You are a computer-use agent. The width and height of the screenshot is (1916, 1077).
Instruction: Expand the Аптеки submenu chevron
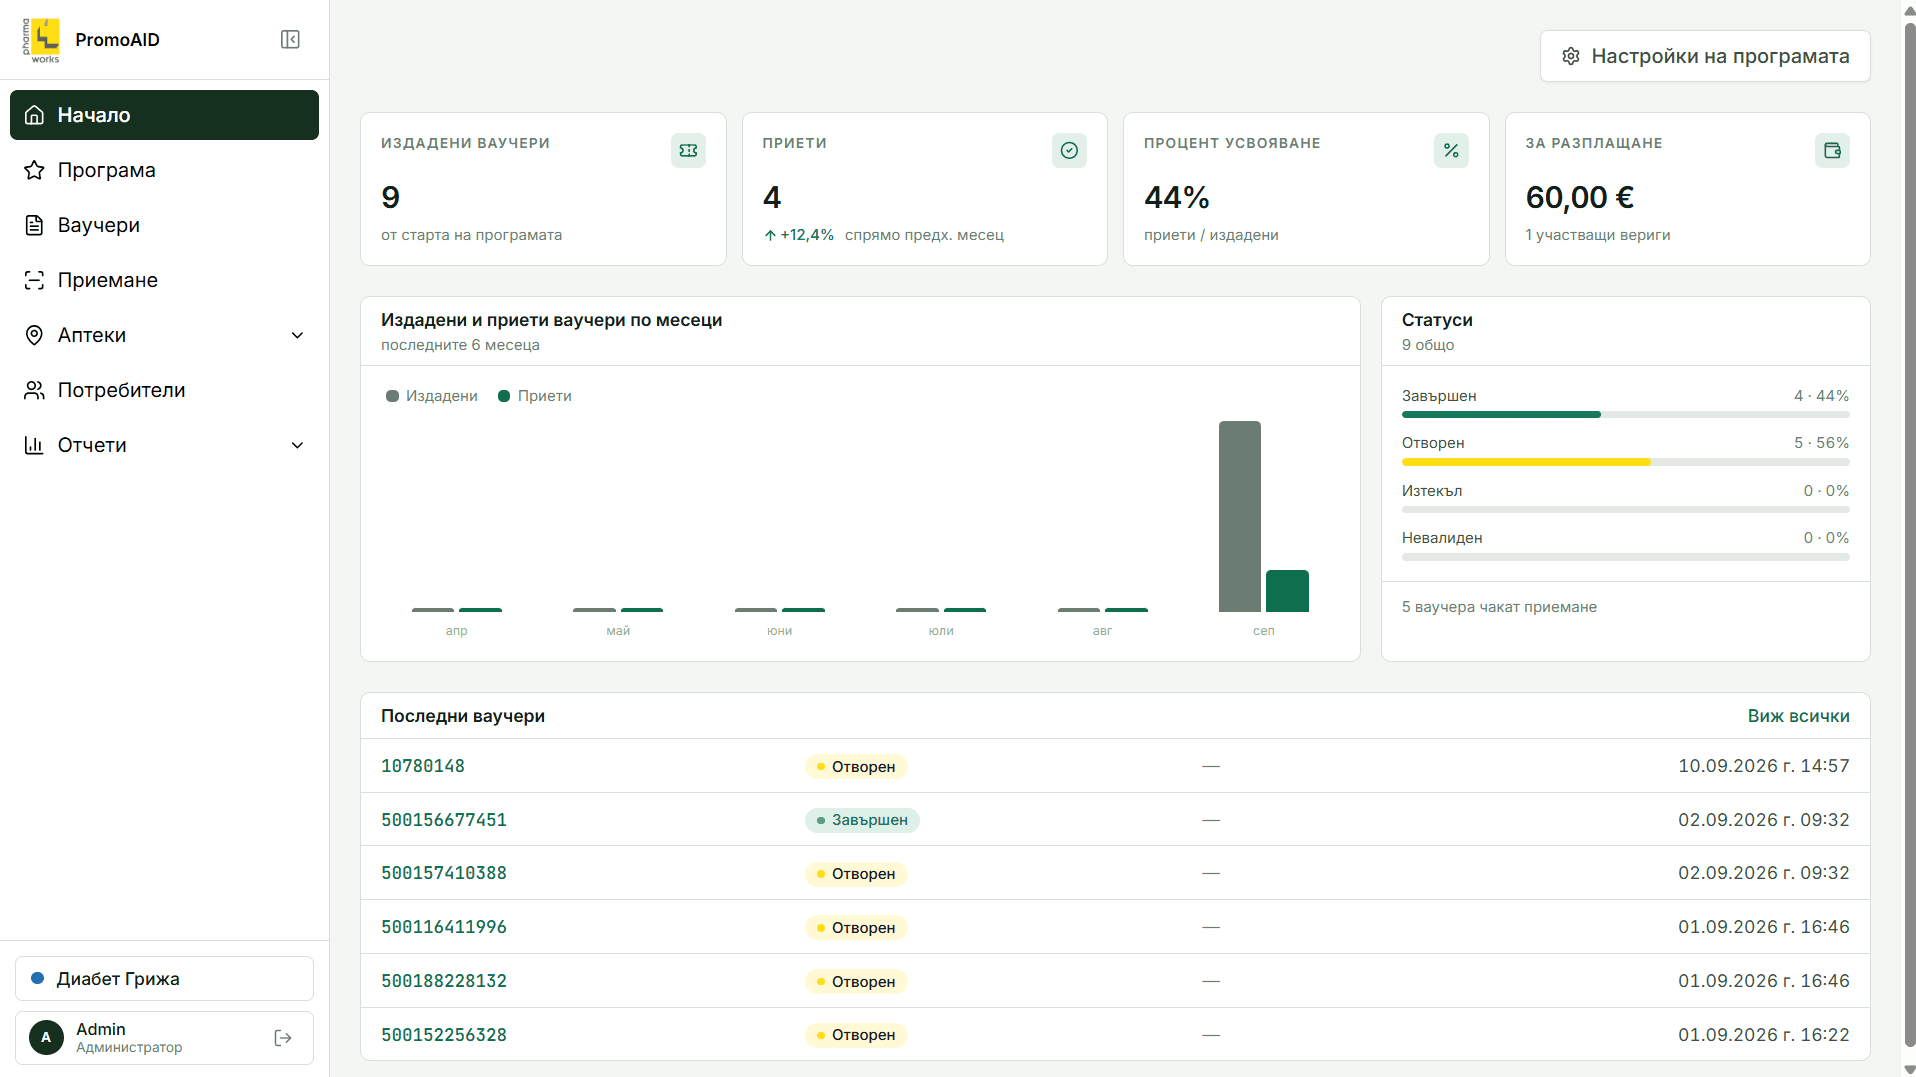pos(297,335)
